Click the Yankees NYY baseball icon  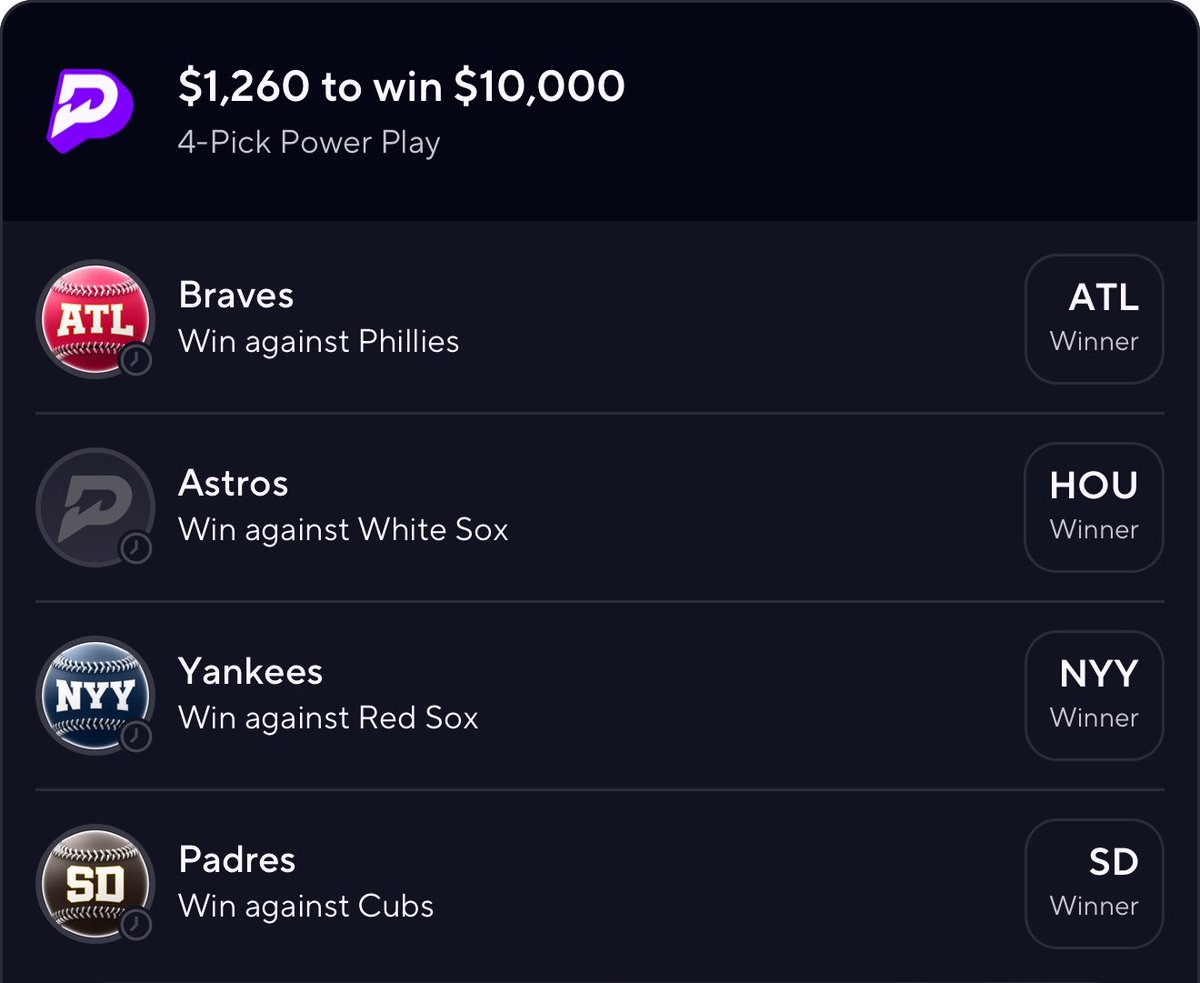pos(95,695)
